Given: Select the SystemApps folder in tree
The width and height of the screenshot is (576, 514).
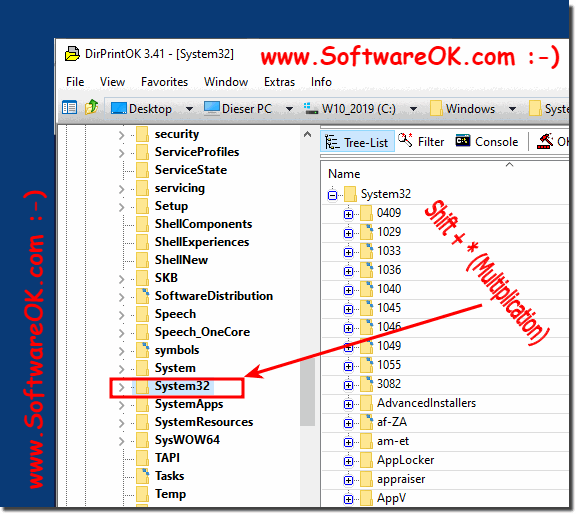Looking at the screenshot, I should click(189, 404).
